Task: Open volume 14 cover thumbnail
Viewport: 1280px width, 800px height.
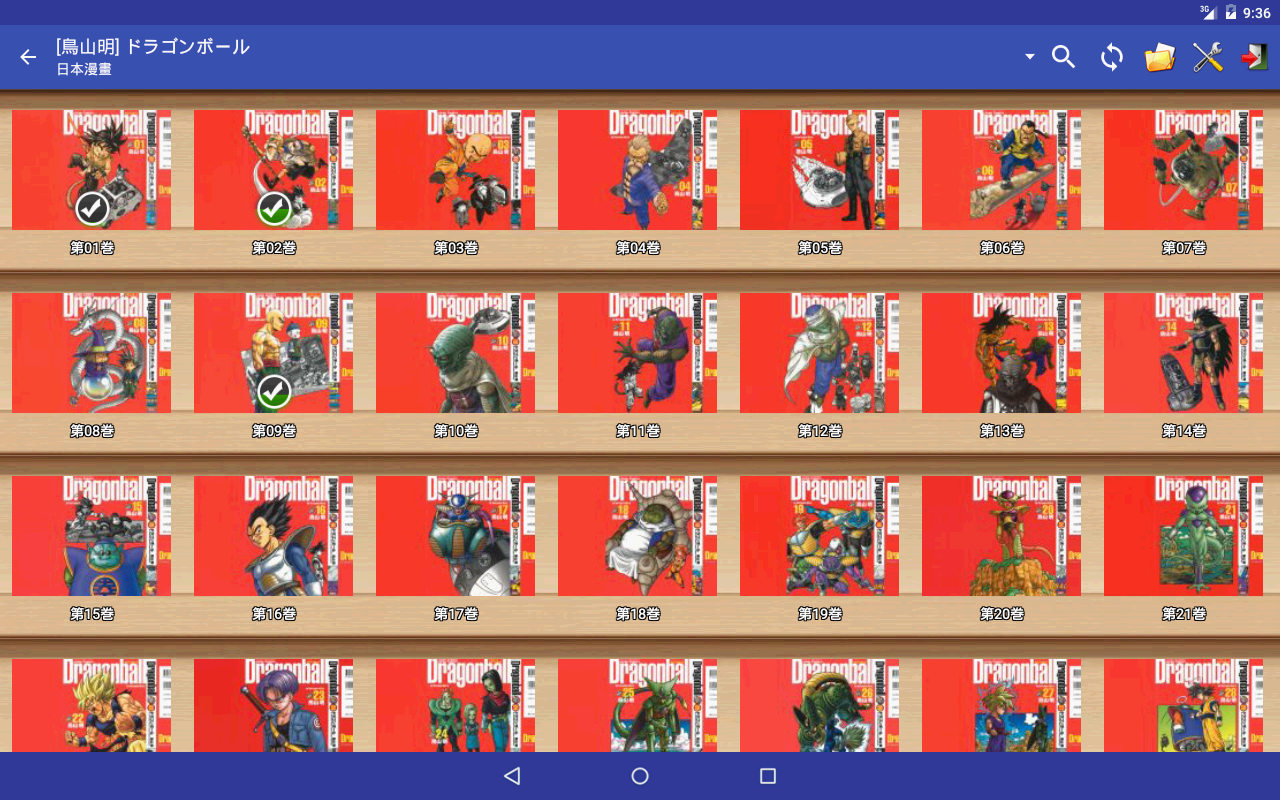Action: point(1184,353)
